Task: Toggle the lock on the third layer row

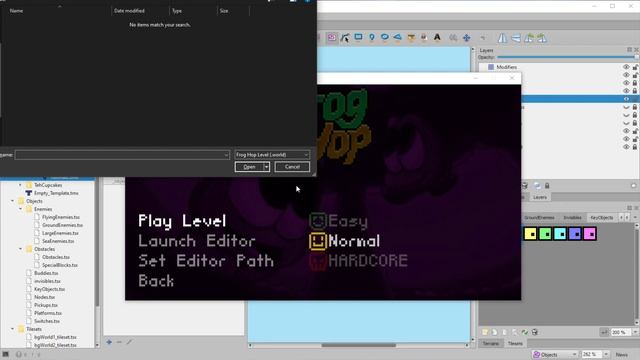Action: click(635, 83)
